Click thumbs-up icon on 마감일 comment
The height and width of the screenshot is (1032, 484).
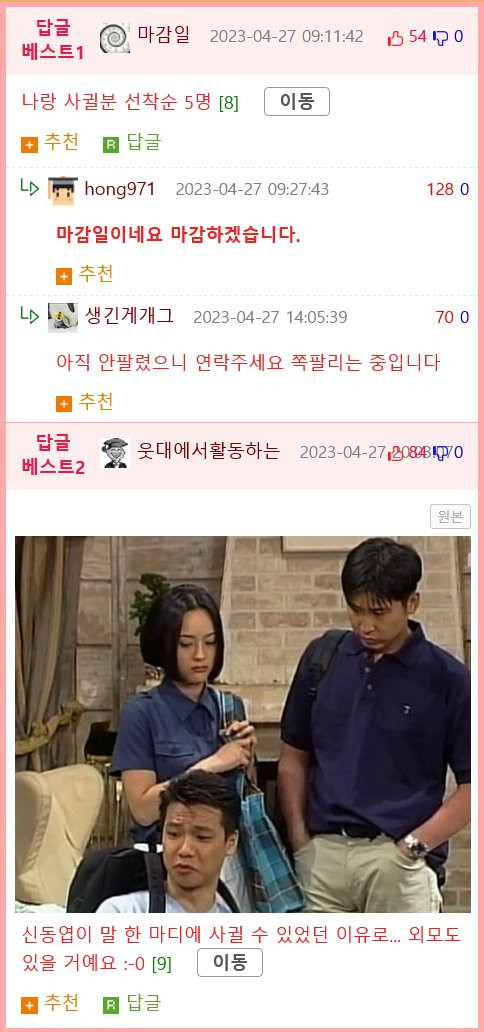(x=395, y=38)
